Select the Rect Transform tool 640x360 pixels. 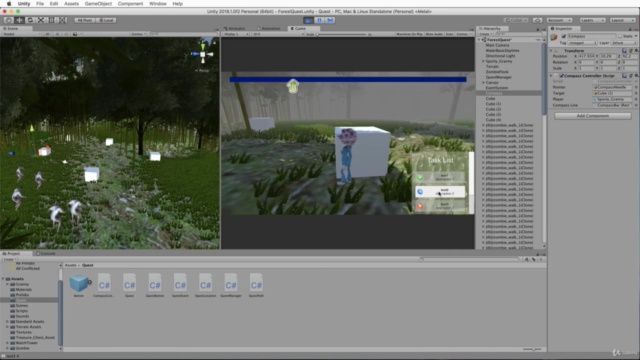click(51, 20)
